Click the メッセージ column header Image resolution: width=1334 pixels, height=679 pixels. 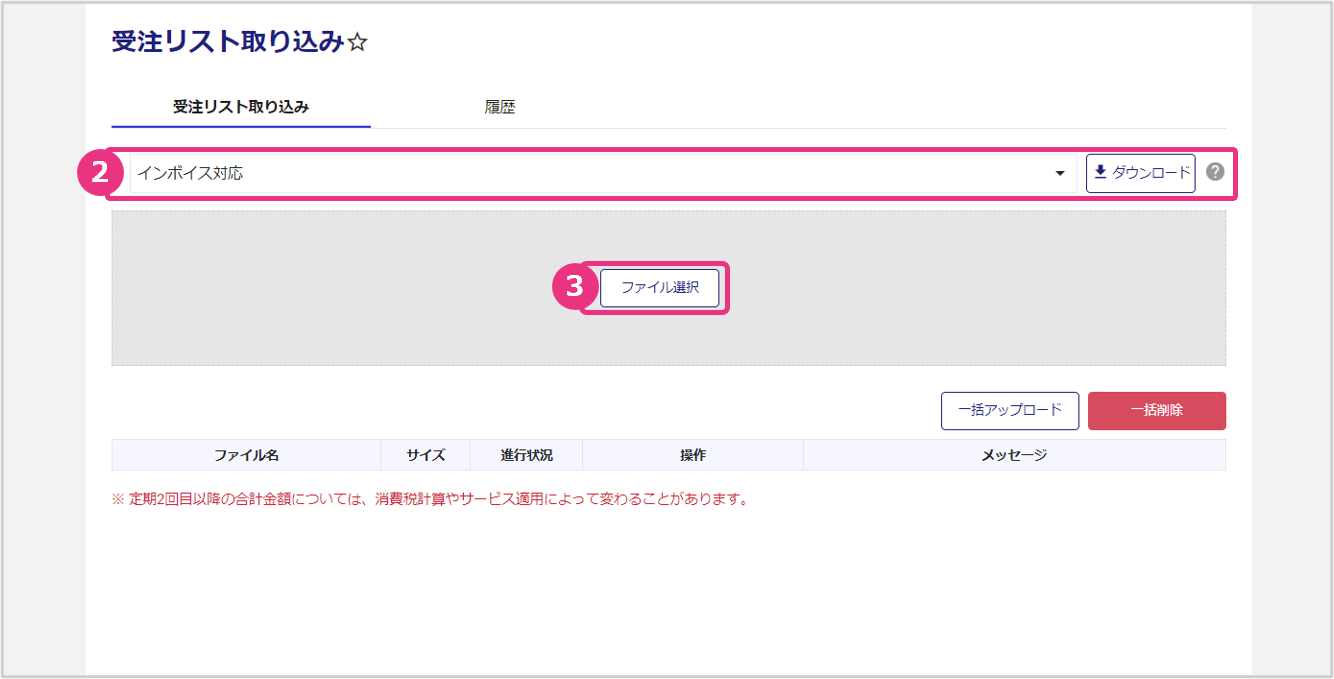pos(1013,455)
